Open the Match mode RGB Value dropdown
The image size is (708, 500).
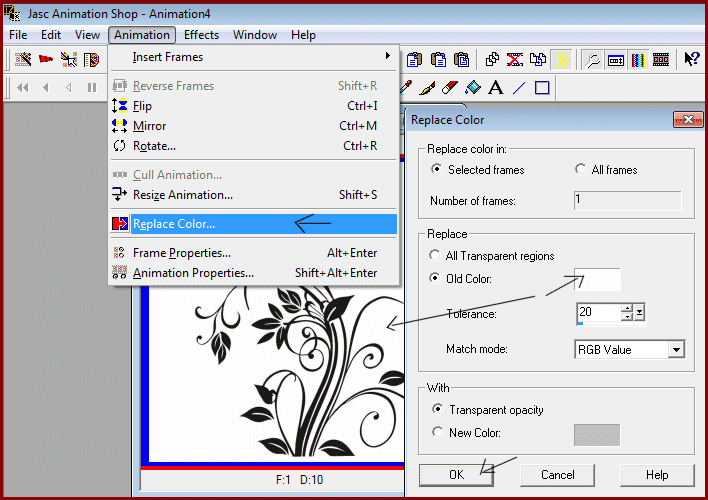click(676, 350)
